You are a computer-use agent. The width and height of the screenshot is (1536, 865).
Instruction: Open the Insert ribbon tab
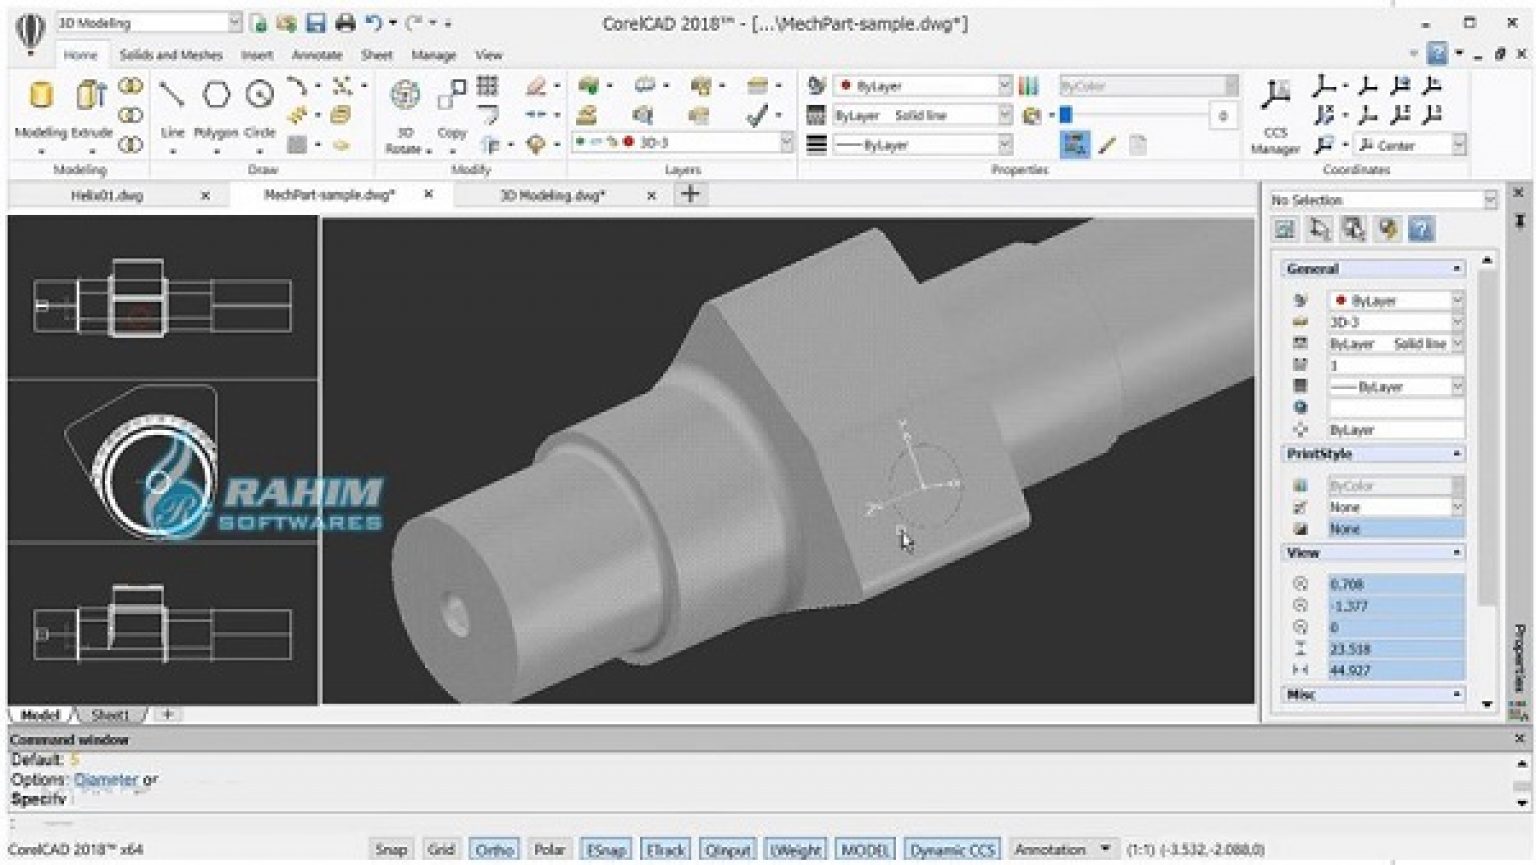(257, 55)
